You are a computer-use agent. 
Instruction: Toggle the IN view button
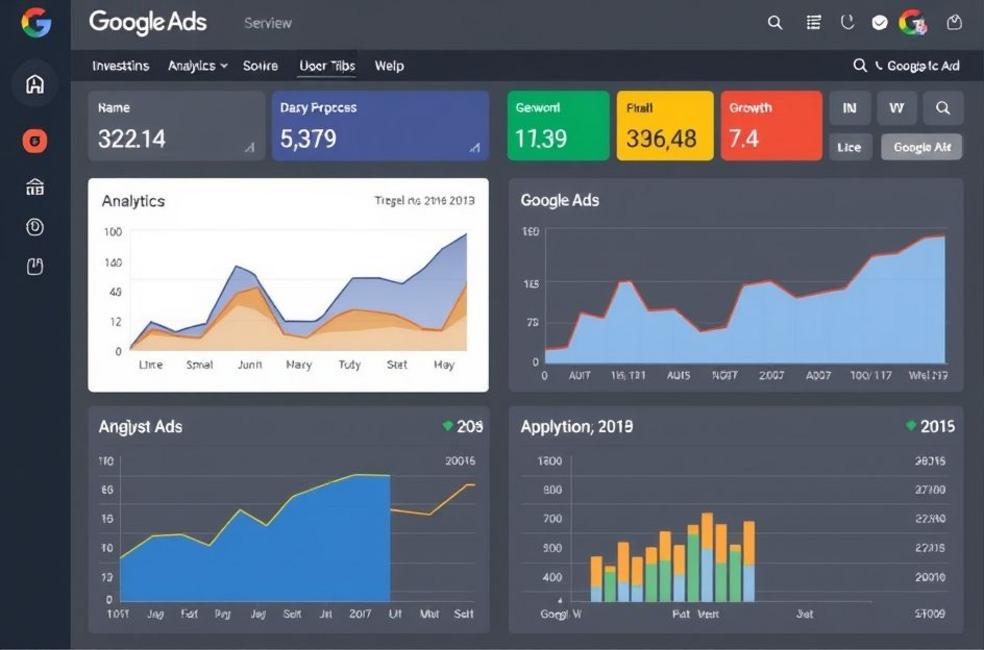point(850,107)
